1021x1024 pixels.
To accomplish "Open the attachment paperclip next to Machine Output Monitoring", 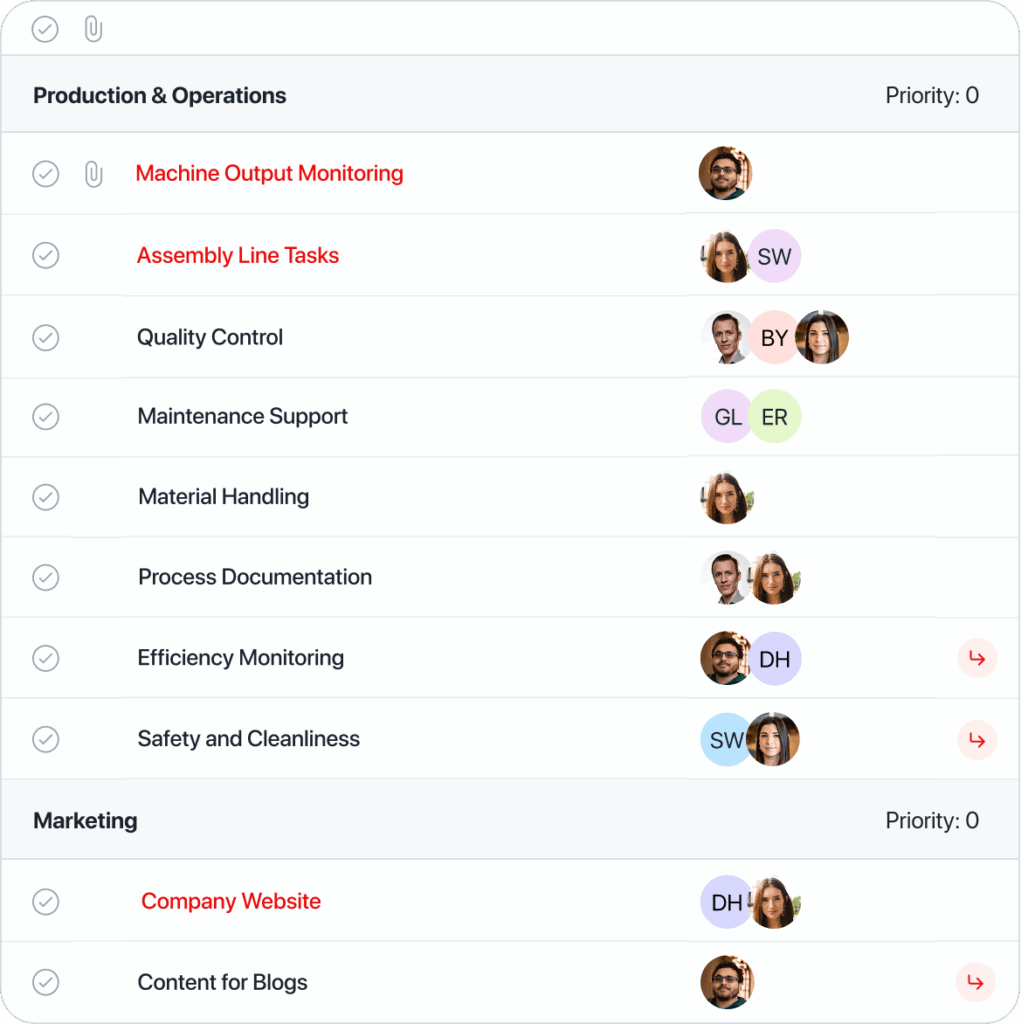I will [x=93, y=173].
